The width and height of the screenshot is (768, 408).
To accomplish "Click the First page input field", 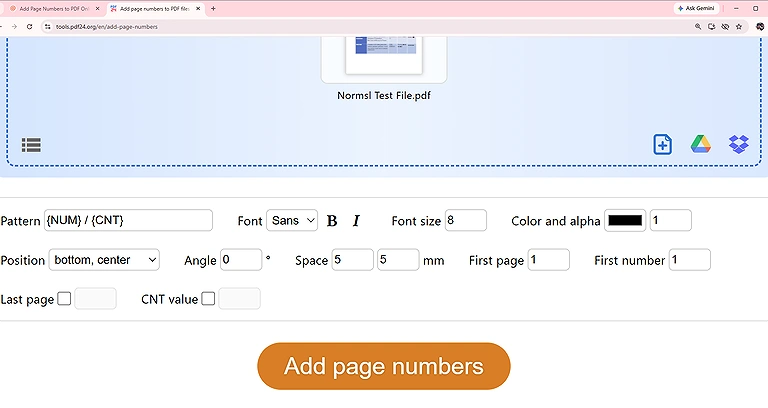I will pyautogui.click(x=549, y=260).
